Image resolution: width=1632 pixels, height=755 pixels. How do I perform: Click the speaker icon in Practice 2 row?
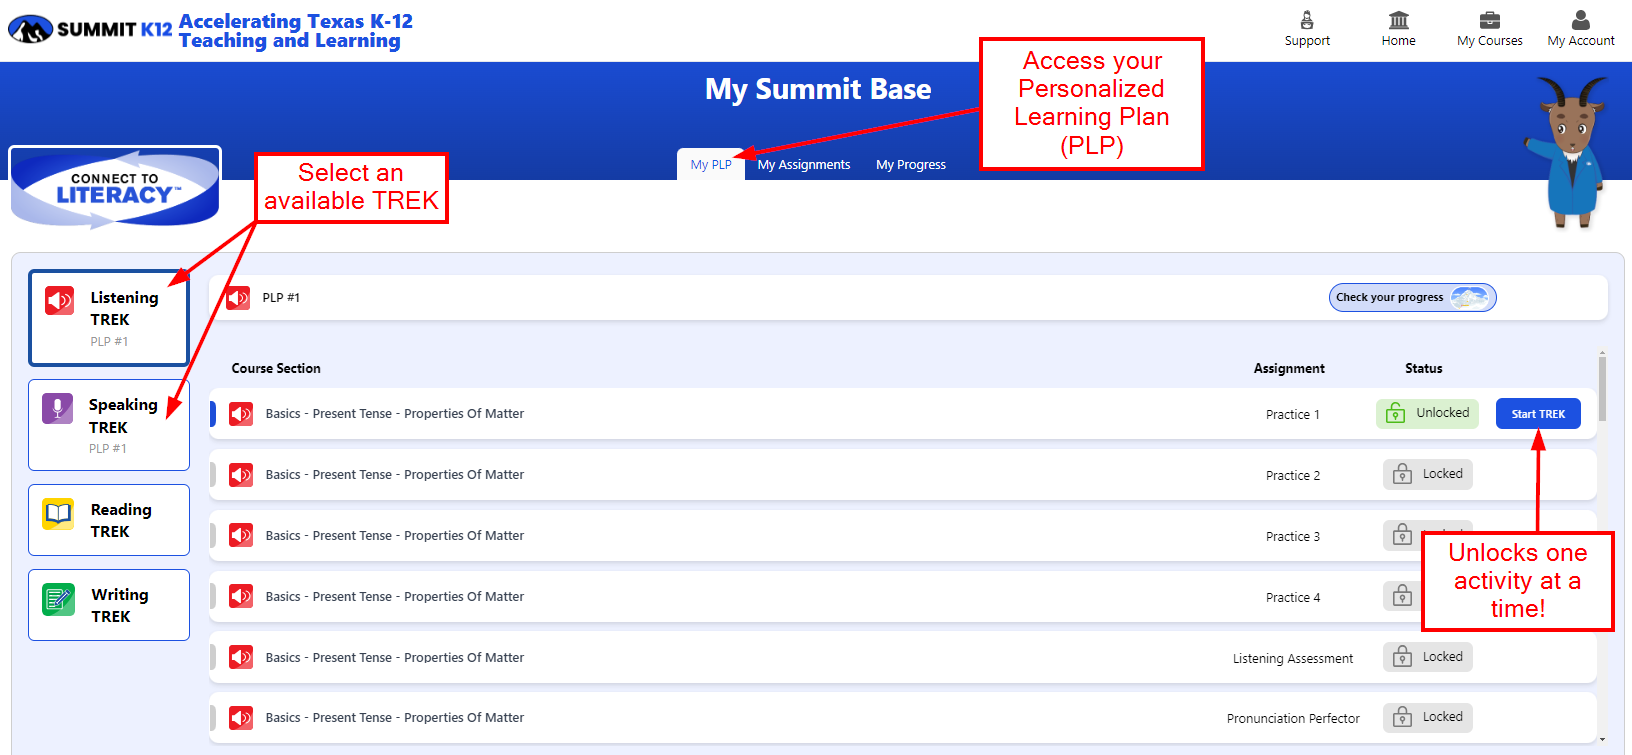(x=241, y=475)
